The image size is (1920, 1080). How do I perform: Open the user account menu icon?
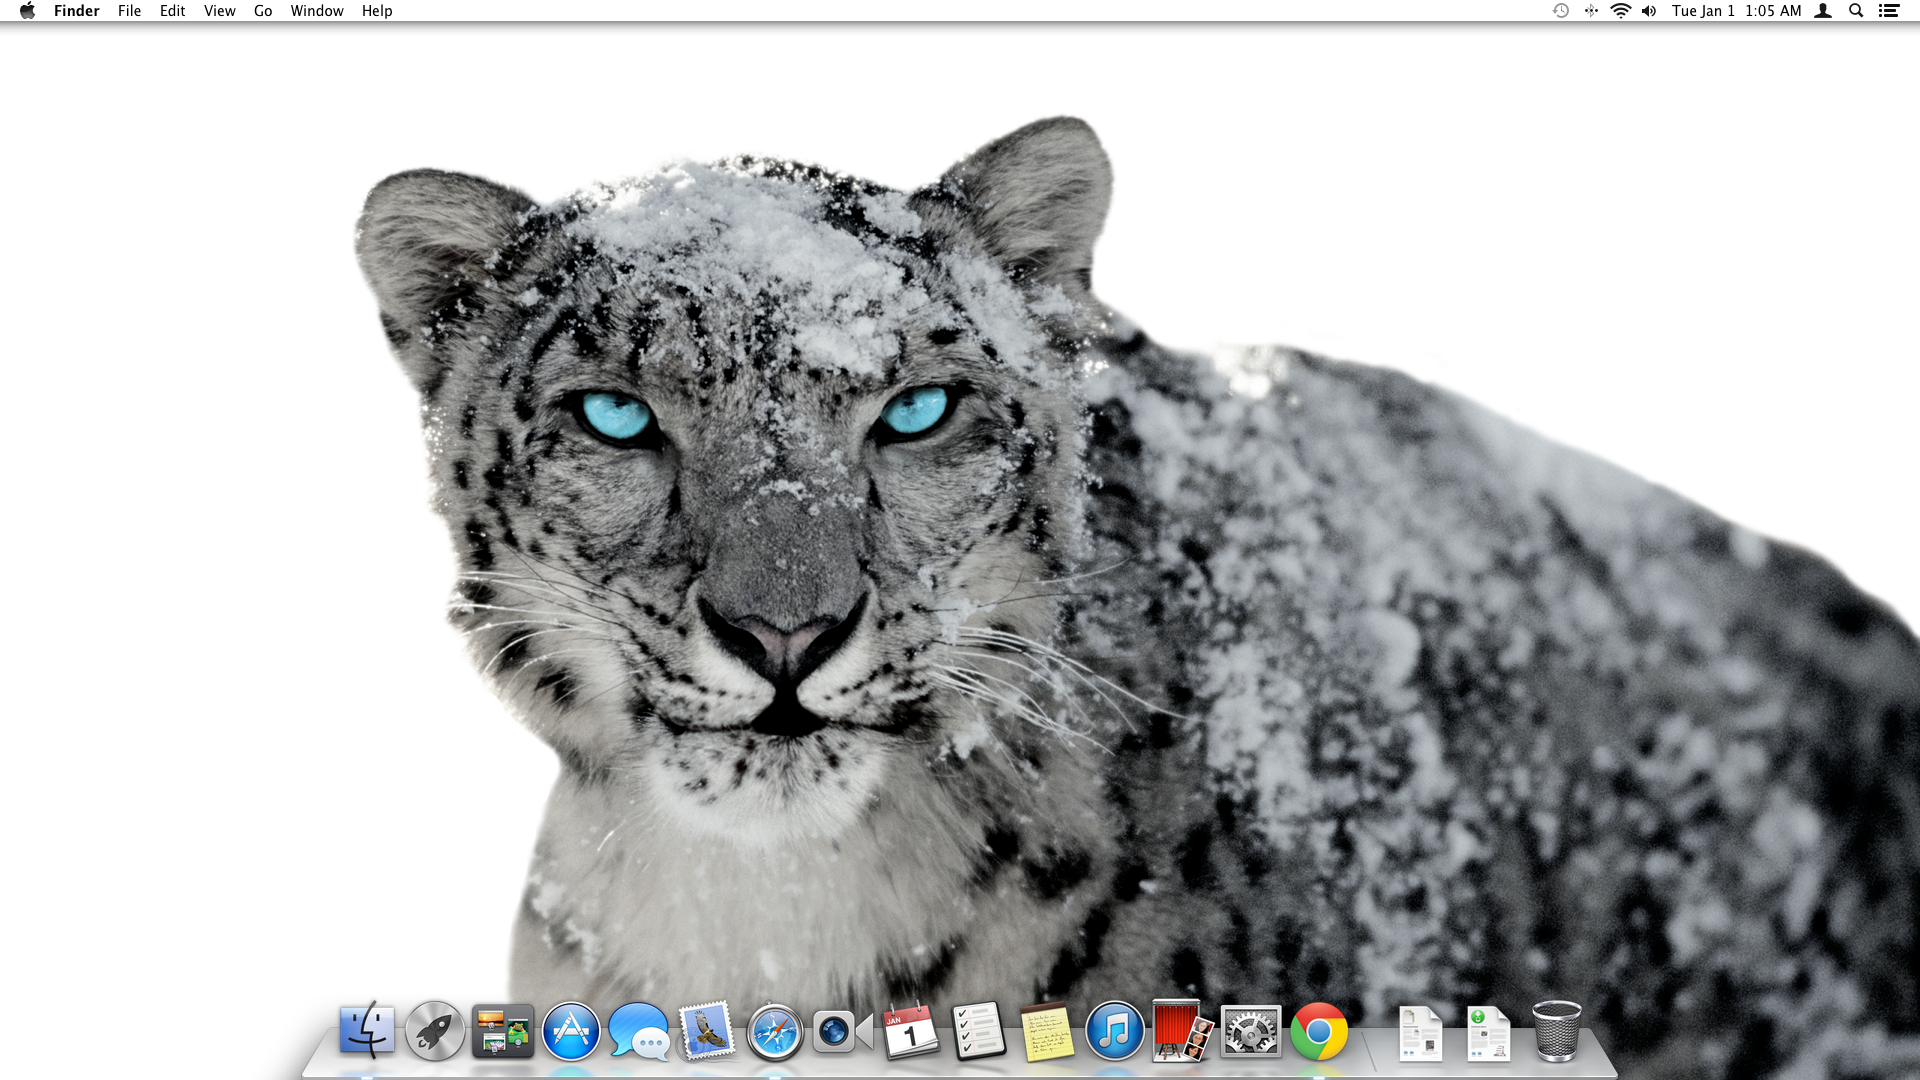click(1823, 11)
